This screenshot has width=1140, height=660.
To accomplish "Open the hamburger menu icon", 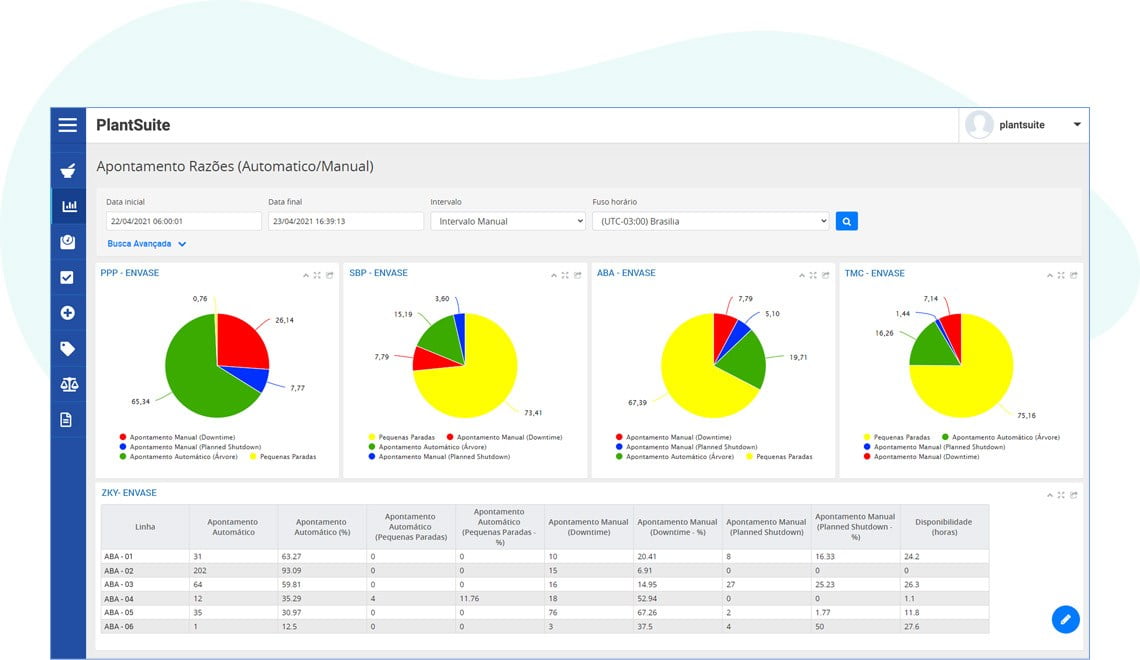I will click(68, 125).
